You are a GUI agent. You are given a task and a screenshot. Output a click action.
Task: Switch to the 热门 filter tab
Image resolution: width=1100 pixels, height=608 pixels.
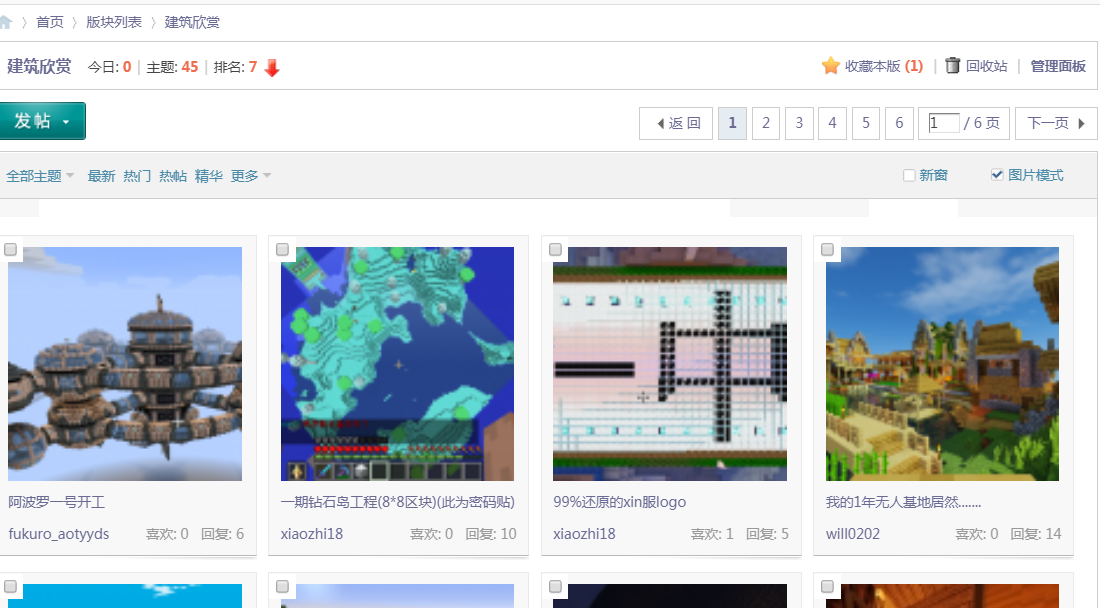pyautogui.click(x=137, y=176)
